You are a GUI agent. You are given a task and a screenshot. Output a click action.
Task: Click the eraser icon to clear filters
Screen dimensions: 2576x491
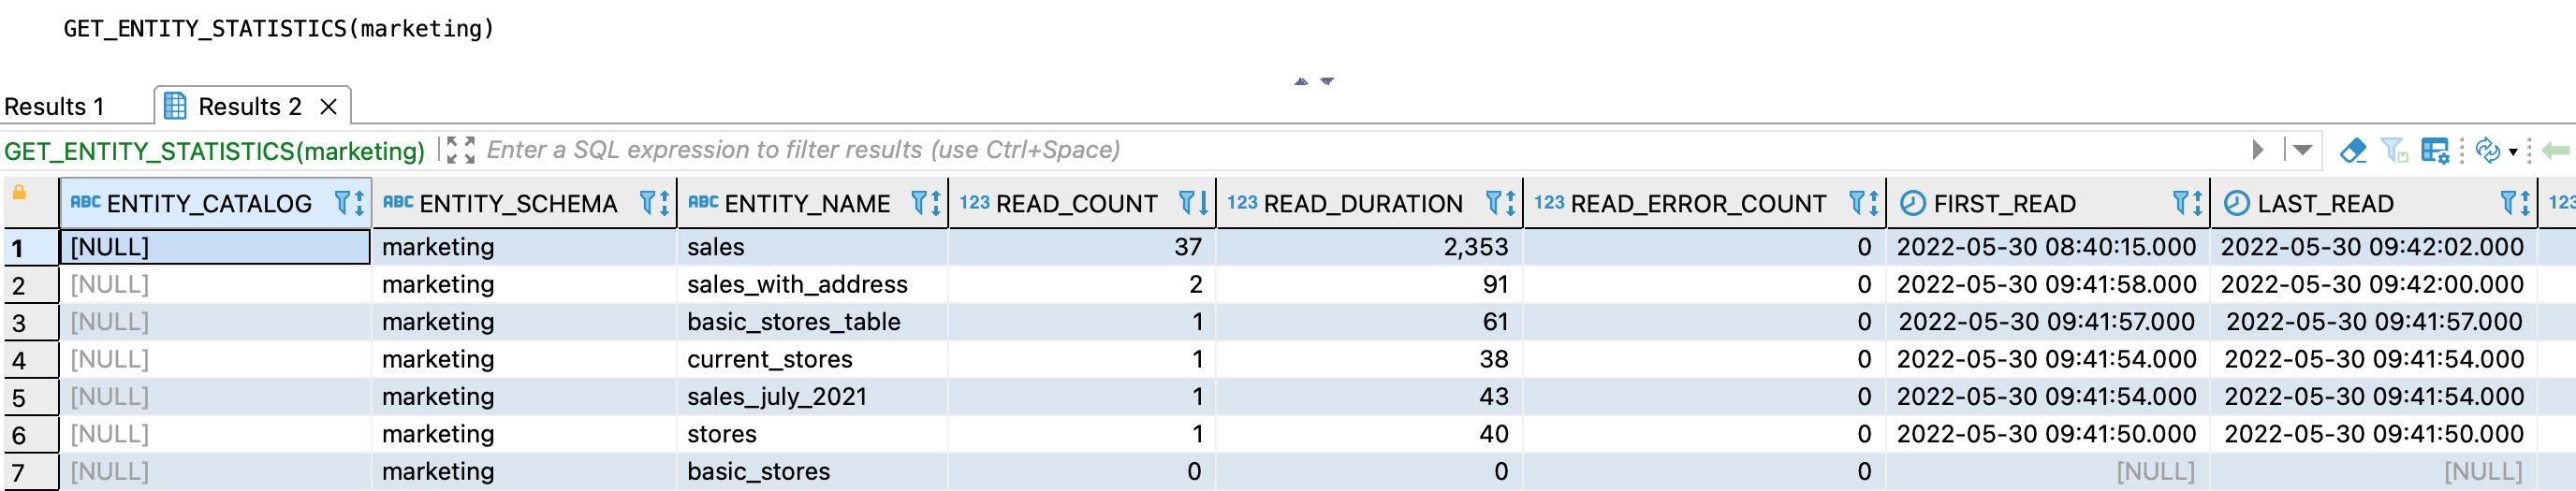pos(2352,150)
